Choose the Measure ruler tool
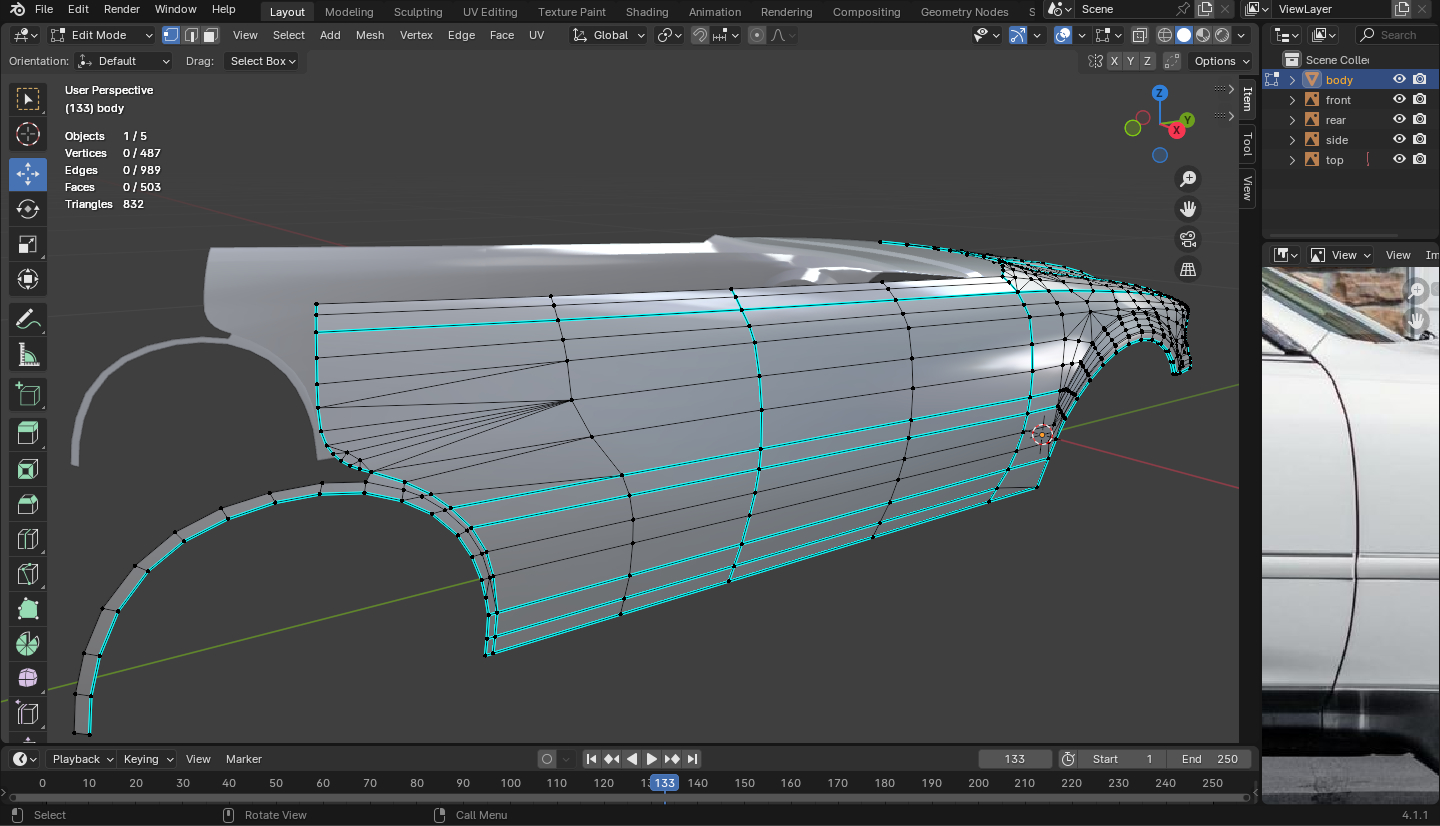 [x=28, y=355]
